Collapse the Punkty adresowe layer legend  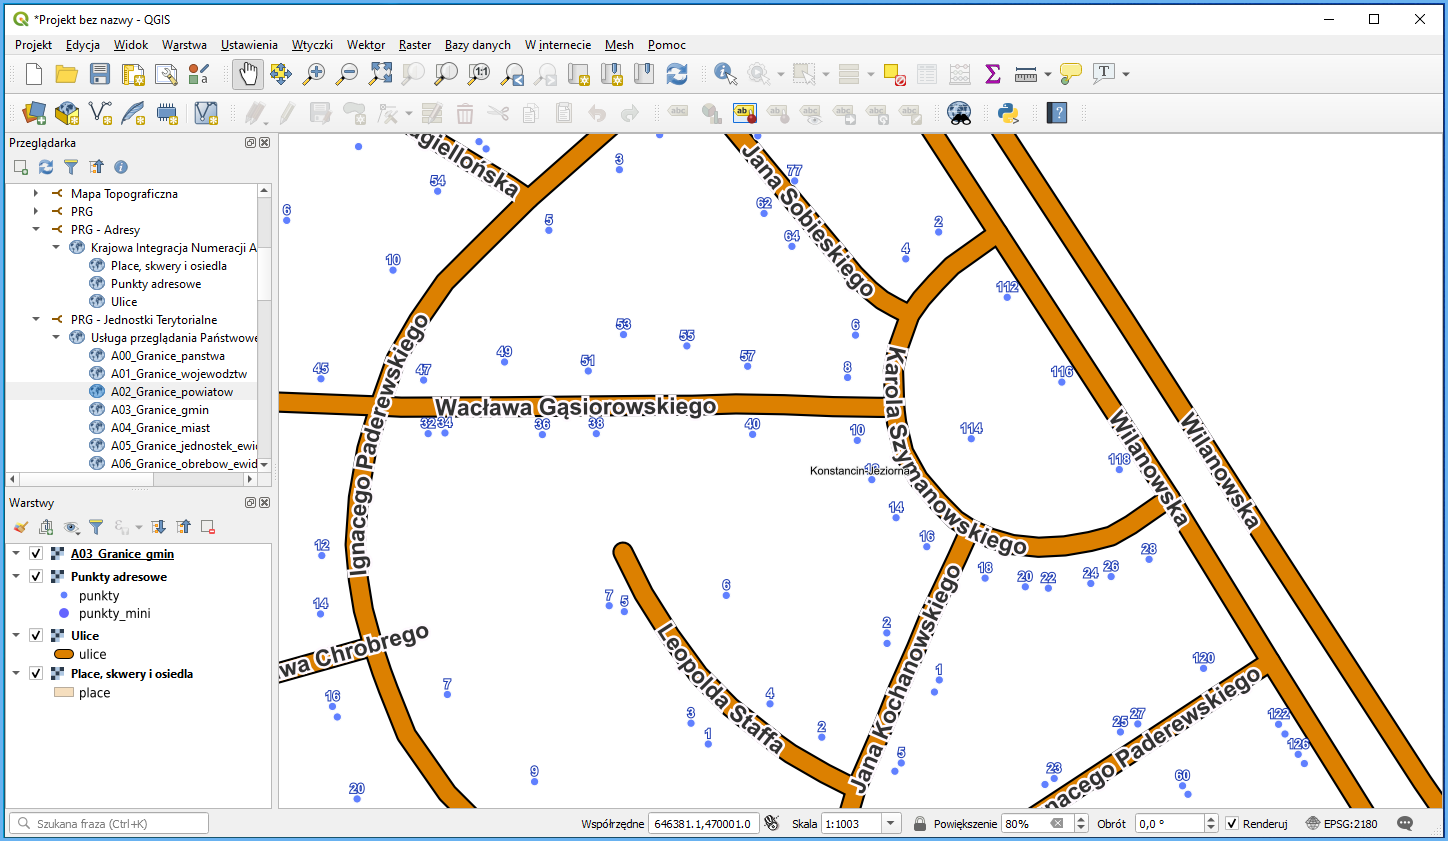(16, 577)
